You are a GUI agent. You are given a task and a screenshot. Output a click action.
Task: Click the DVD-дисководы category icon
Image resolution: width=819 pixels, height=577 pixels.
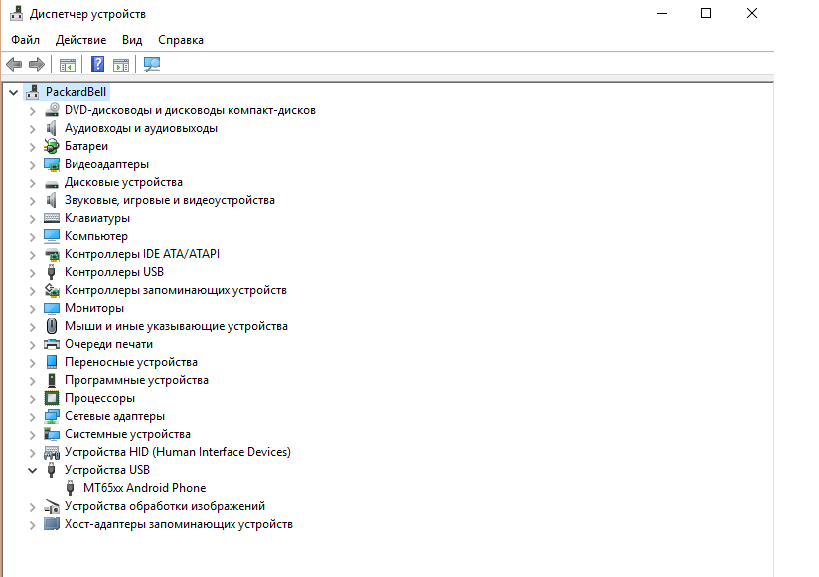(52, 110)
